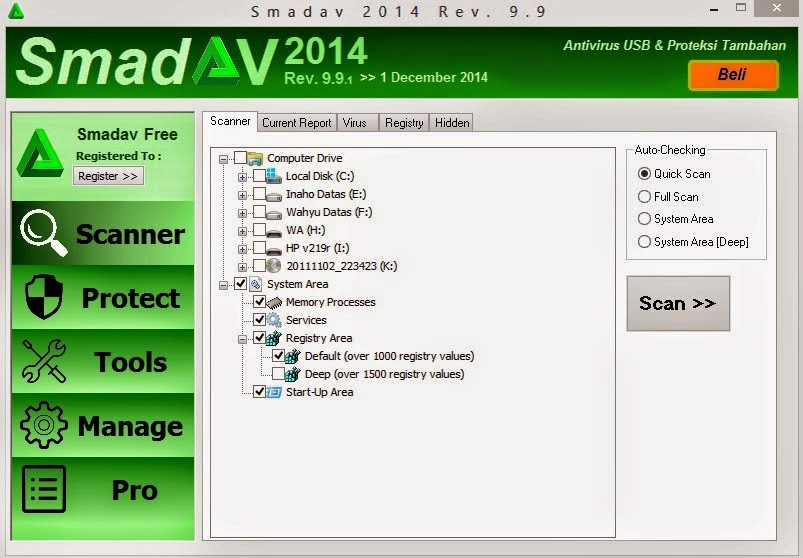Click the Start-Up Area icon
Screen dimensions: 803x558
click(274, 392)
